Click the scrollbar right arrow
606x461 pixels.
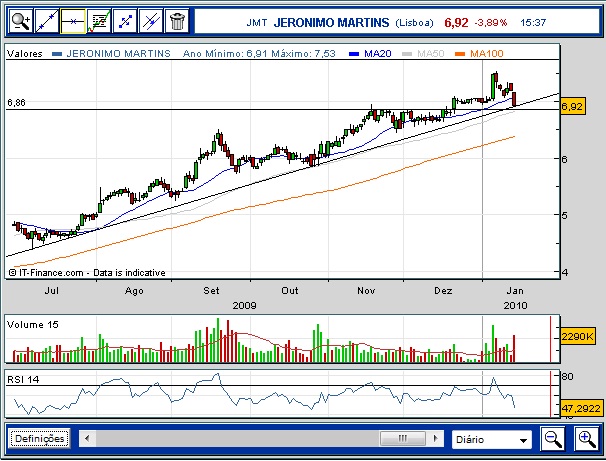click(436, 439)
